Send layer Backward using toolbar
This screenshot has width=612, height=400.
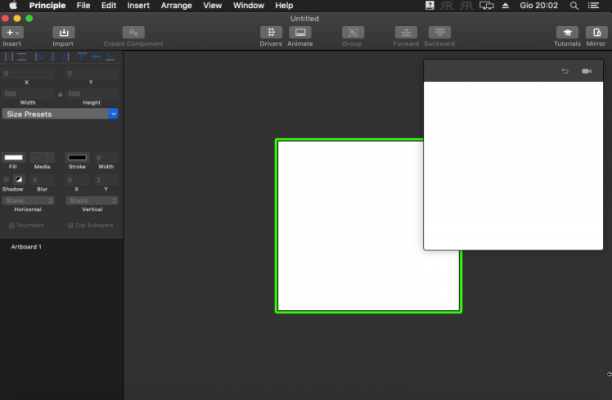point(439,33)
